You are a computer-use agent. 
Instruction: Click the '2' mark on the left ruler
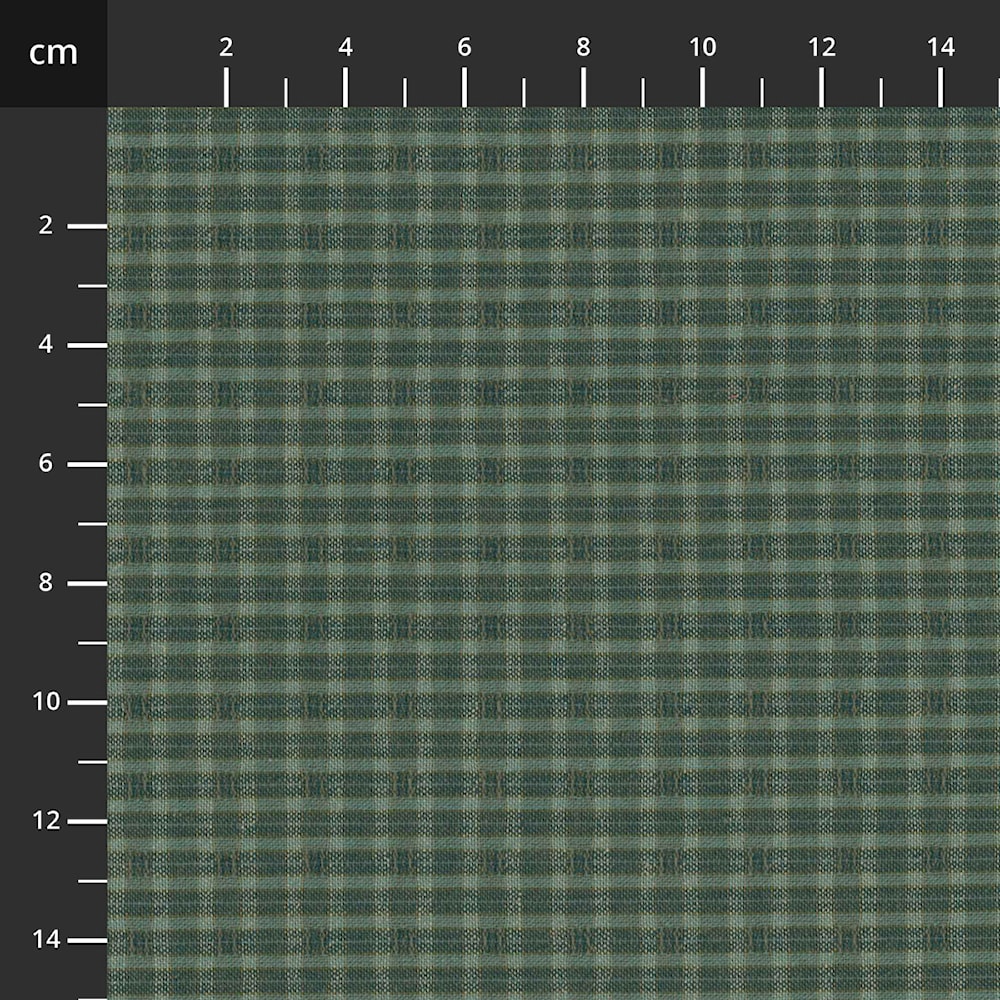[45, 225]
